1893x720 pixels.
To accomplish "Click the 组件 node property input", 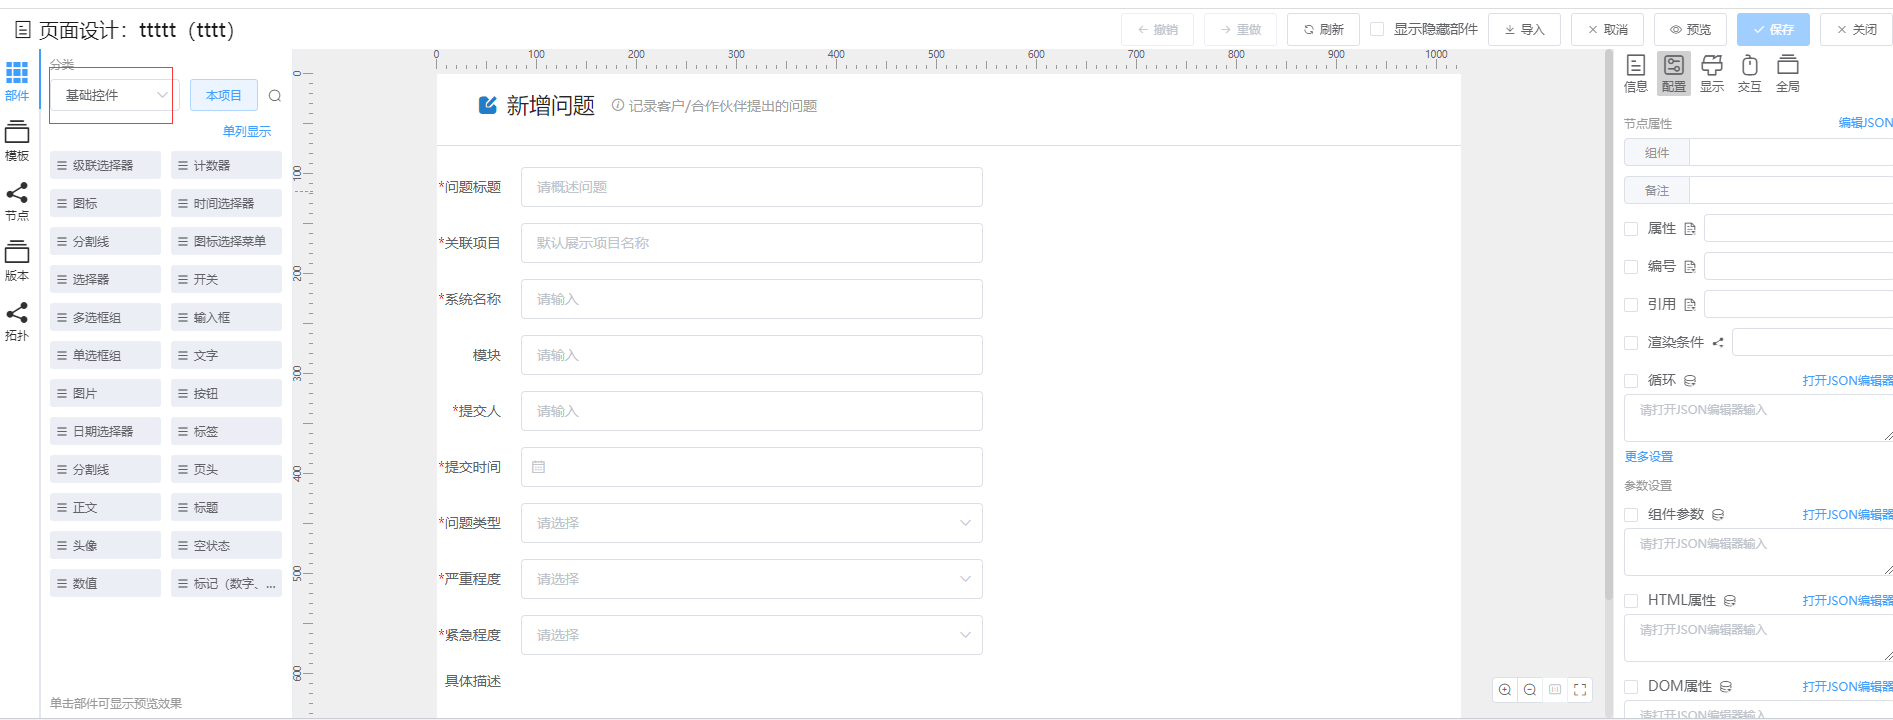I will 1791,152.
